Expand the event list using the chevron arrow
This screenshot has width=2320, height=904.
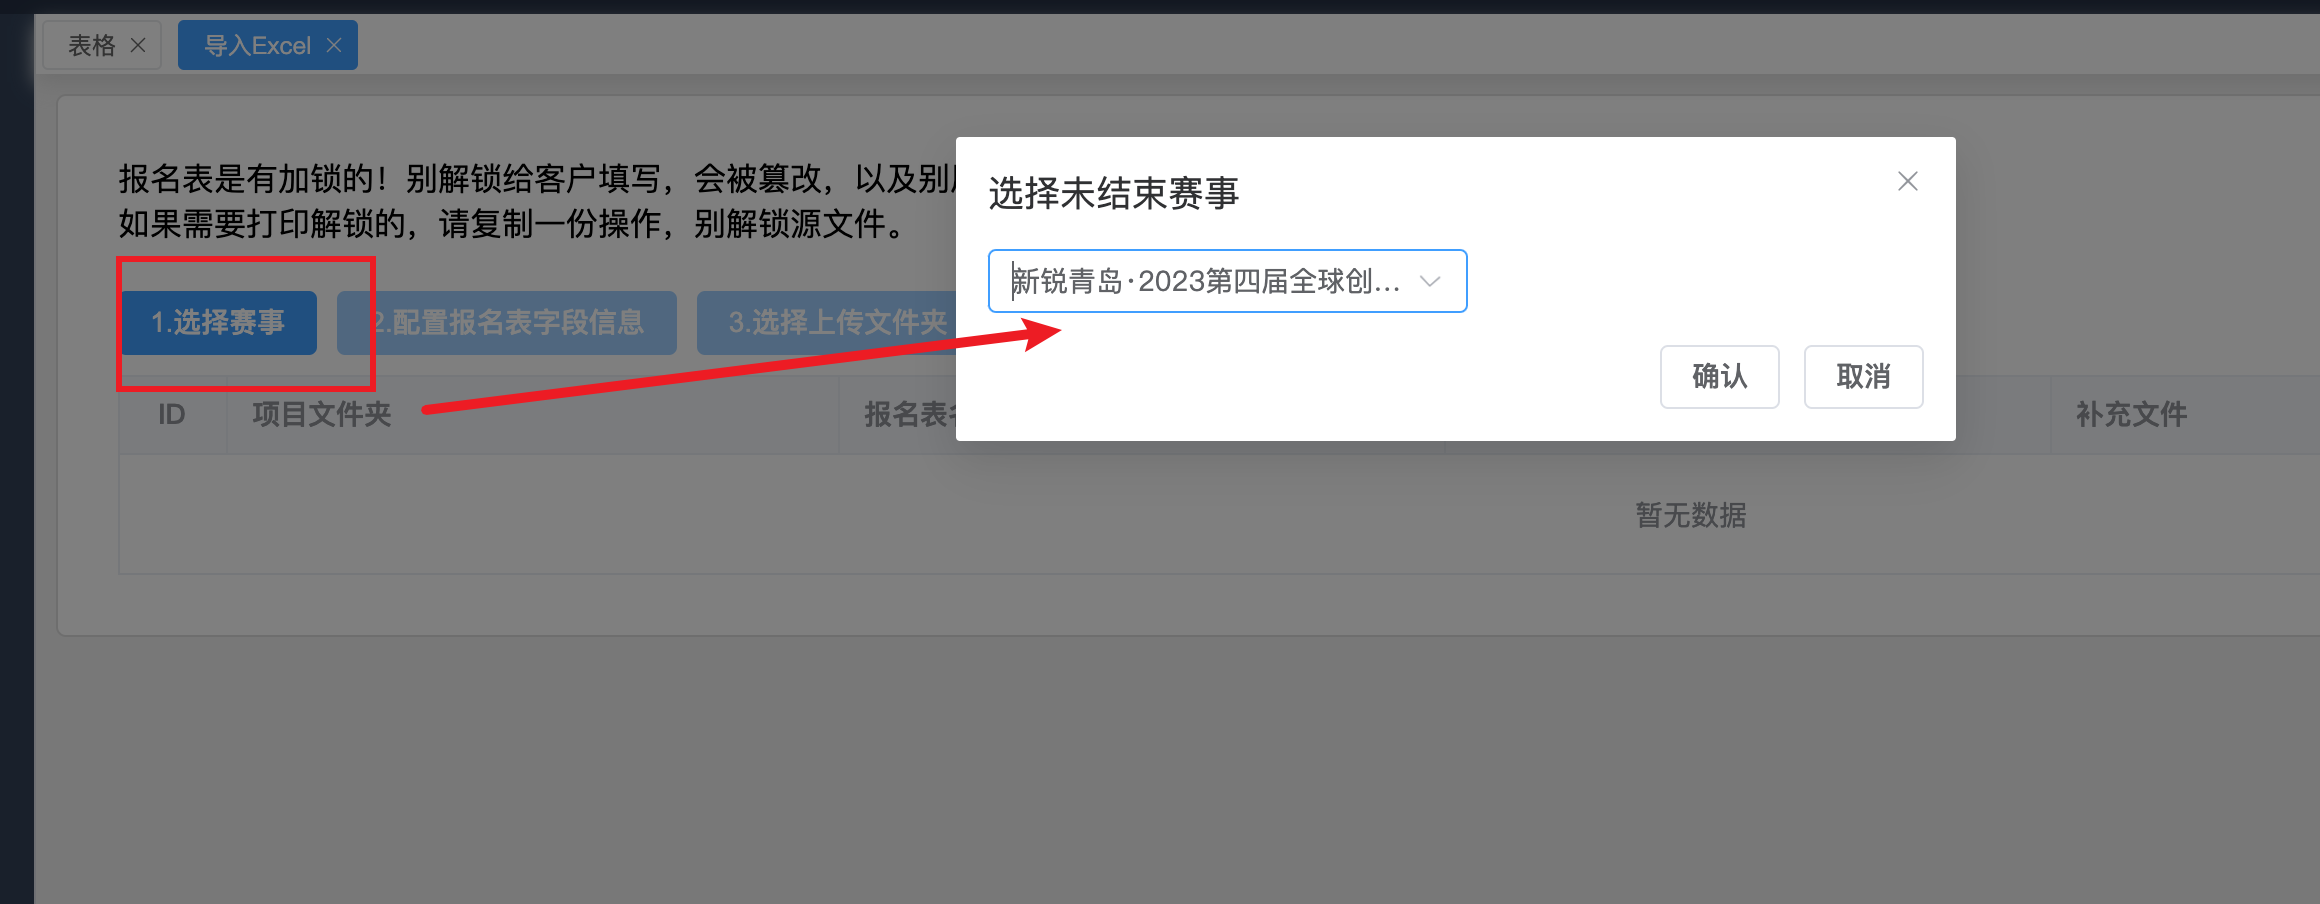[1430, 281]
